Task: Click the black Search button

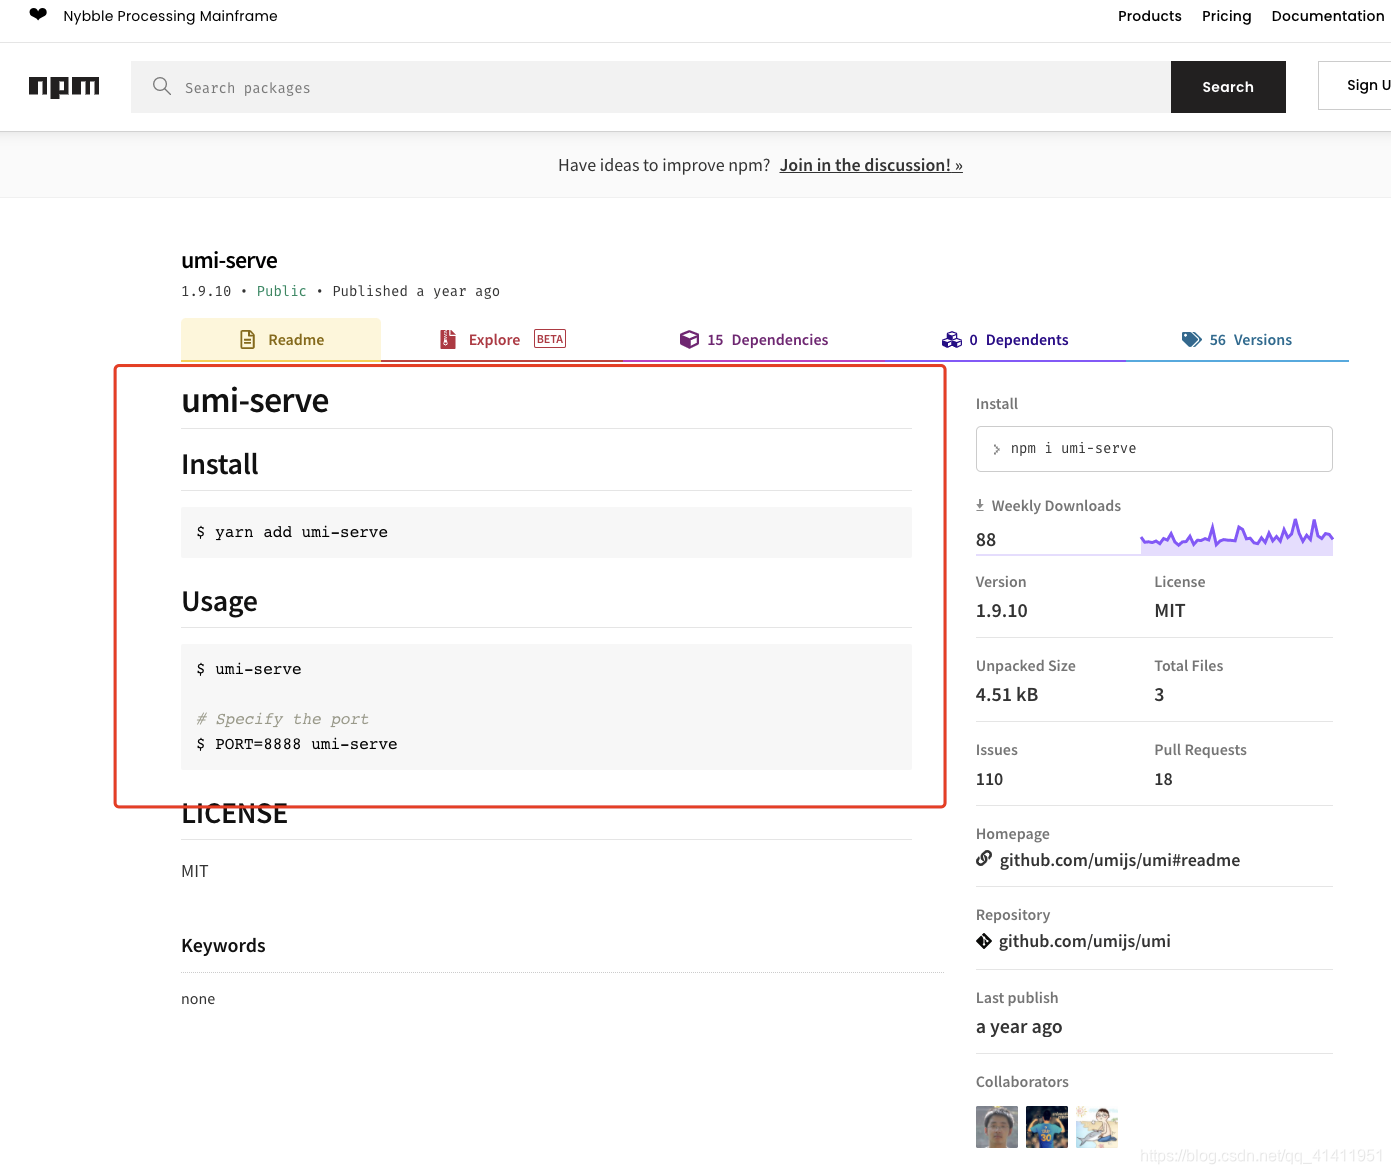Action: click(1228, 87)
